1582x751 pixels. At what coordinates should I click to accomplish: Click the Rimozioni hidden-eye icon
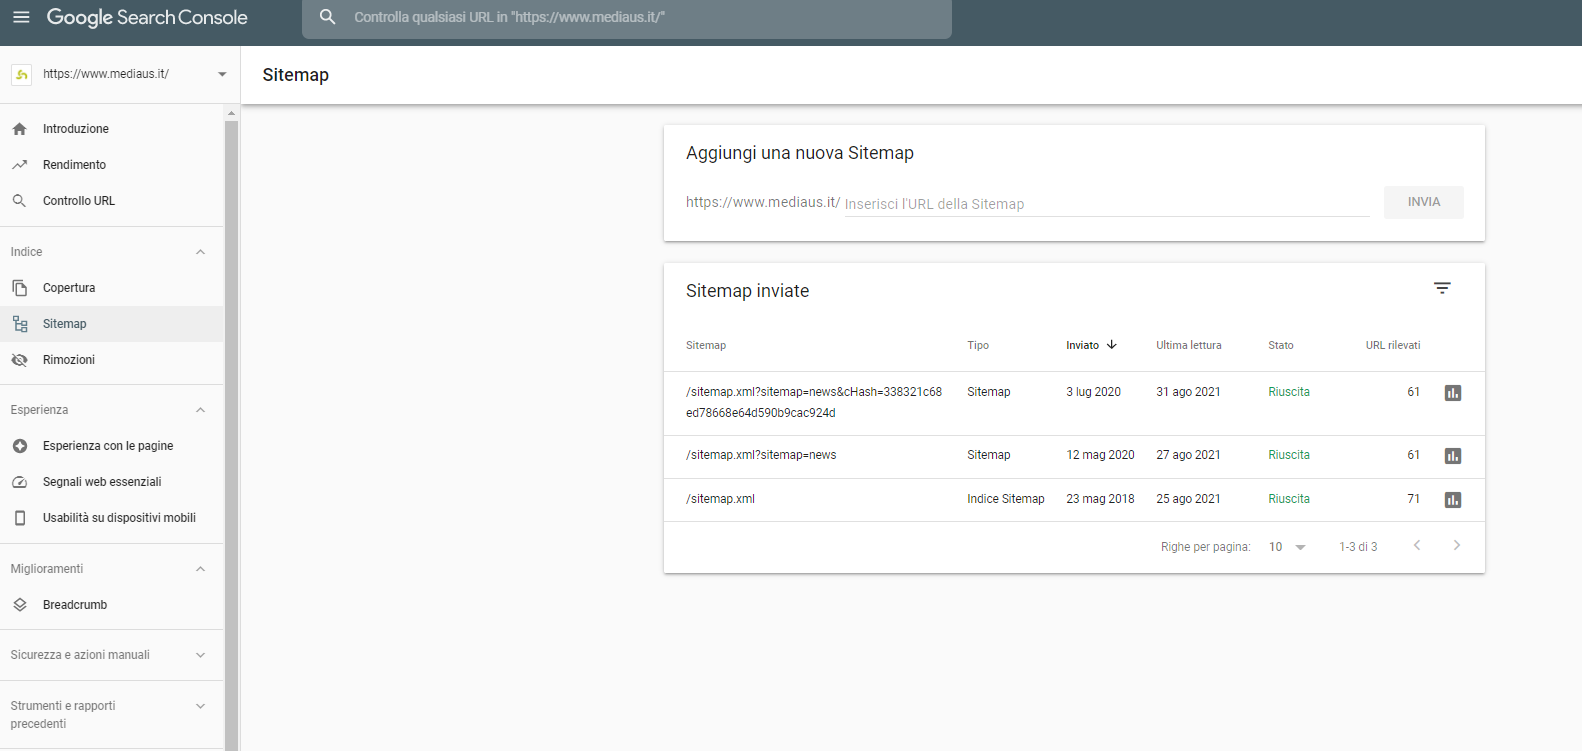pyautogui.click(x=19, y=360)
